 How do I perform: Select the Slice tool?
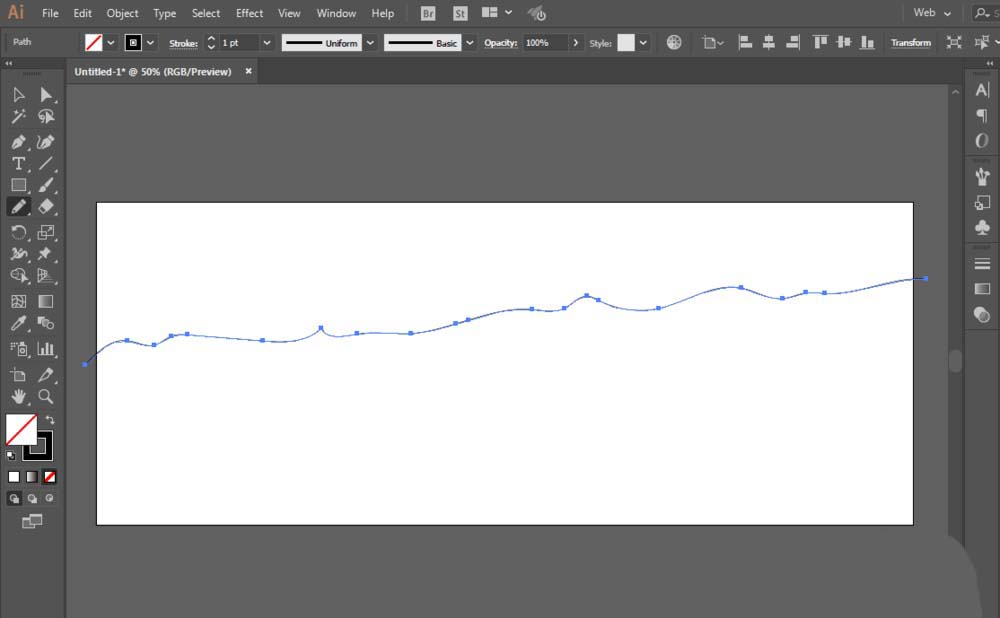[x=46, y=375]
